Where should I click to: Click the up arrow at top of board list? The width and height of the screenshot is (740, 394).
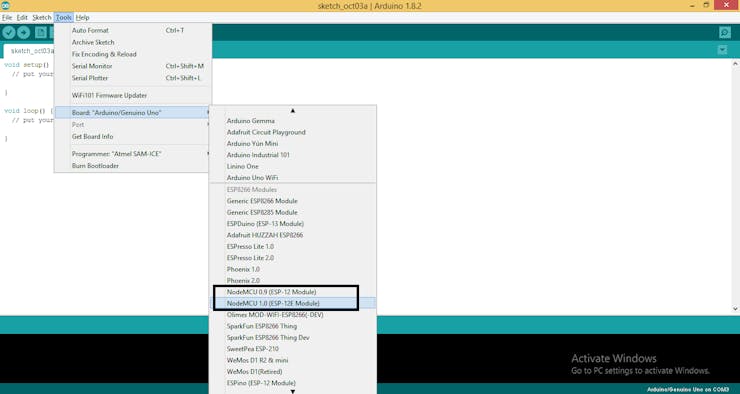(293, 110)
